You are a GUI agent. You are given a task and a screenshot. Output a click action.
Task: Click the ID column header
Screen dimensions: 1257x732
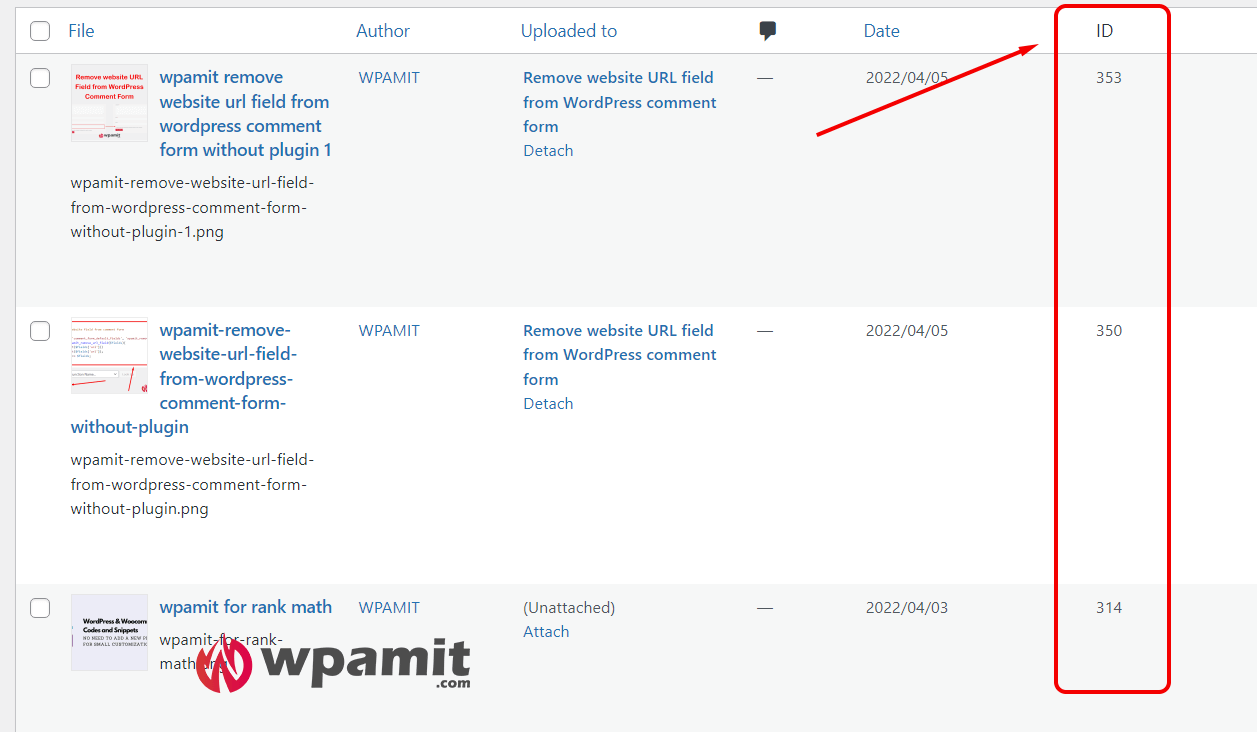coord(1104,31)
